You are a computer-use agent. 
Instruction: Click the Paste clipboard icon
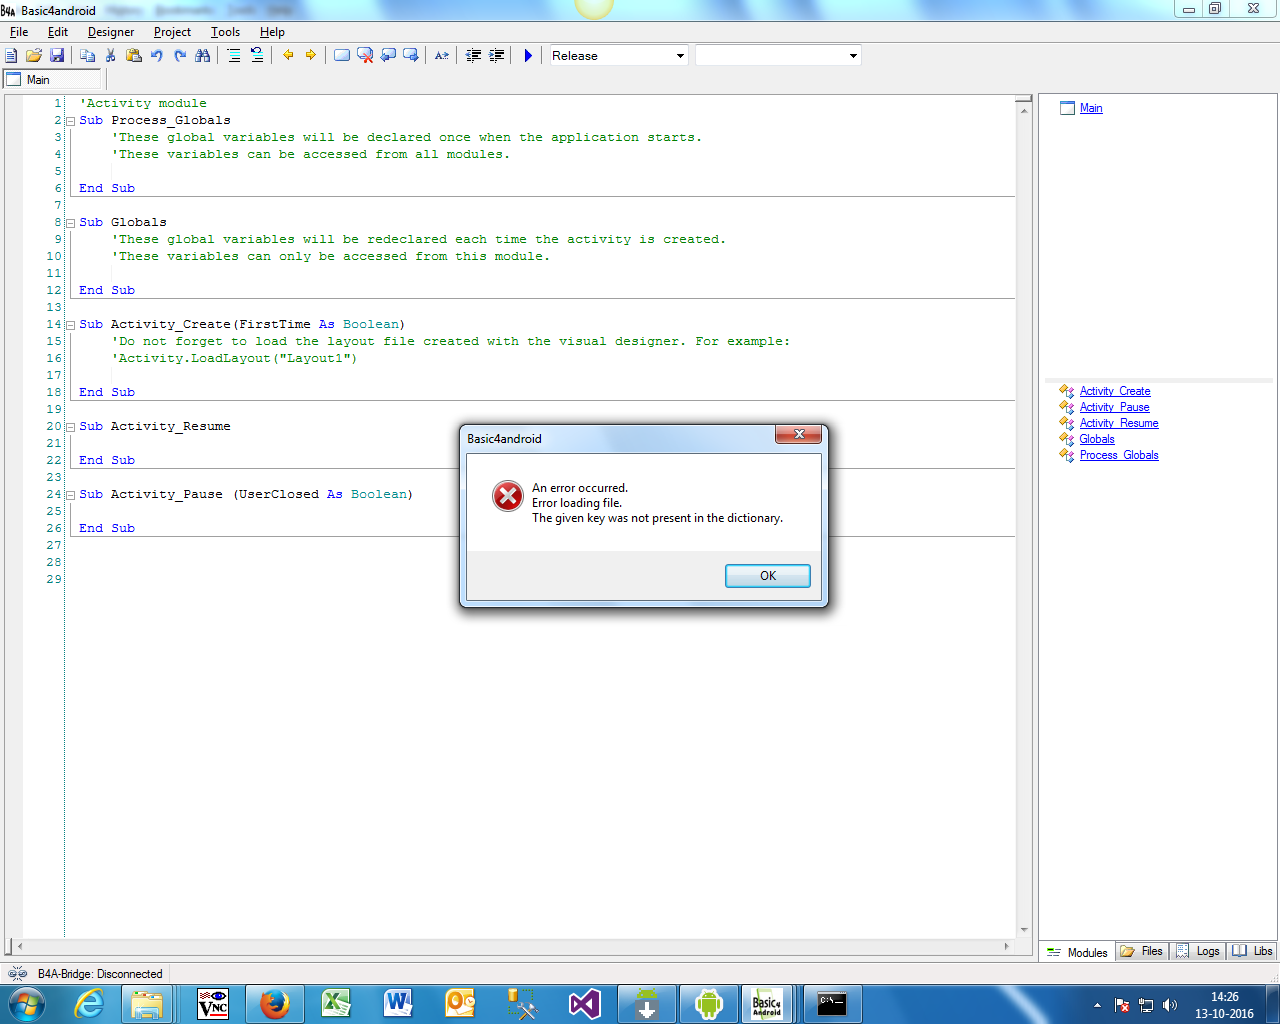pos(134,56)
